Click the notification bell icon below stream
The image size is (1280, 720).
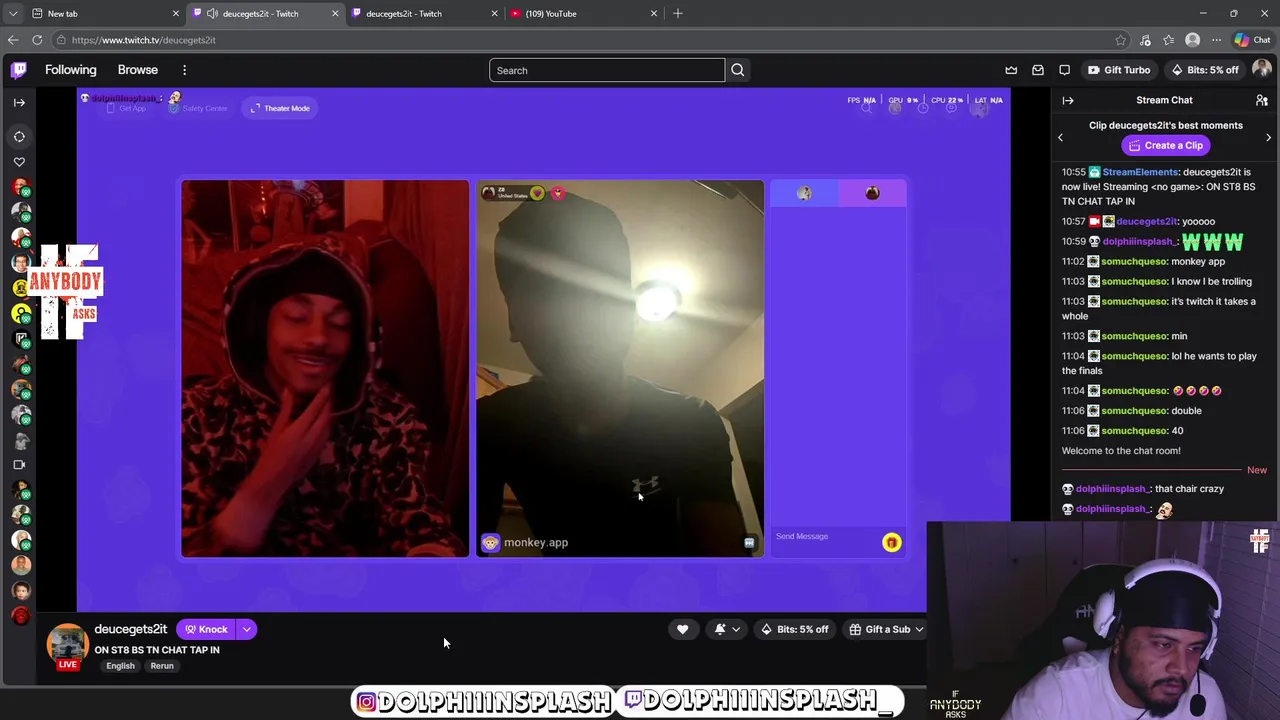(x=720, y=629)
